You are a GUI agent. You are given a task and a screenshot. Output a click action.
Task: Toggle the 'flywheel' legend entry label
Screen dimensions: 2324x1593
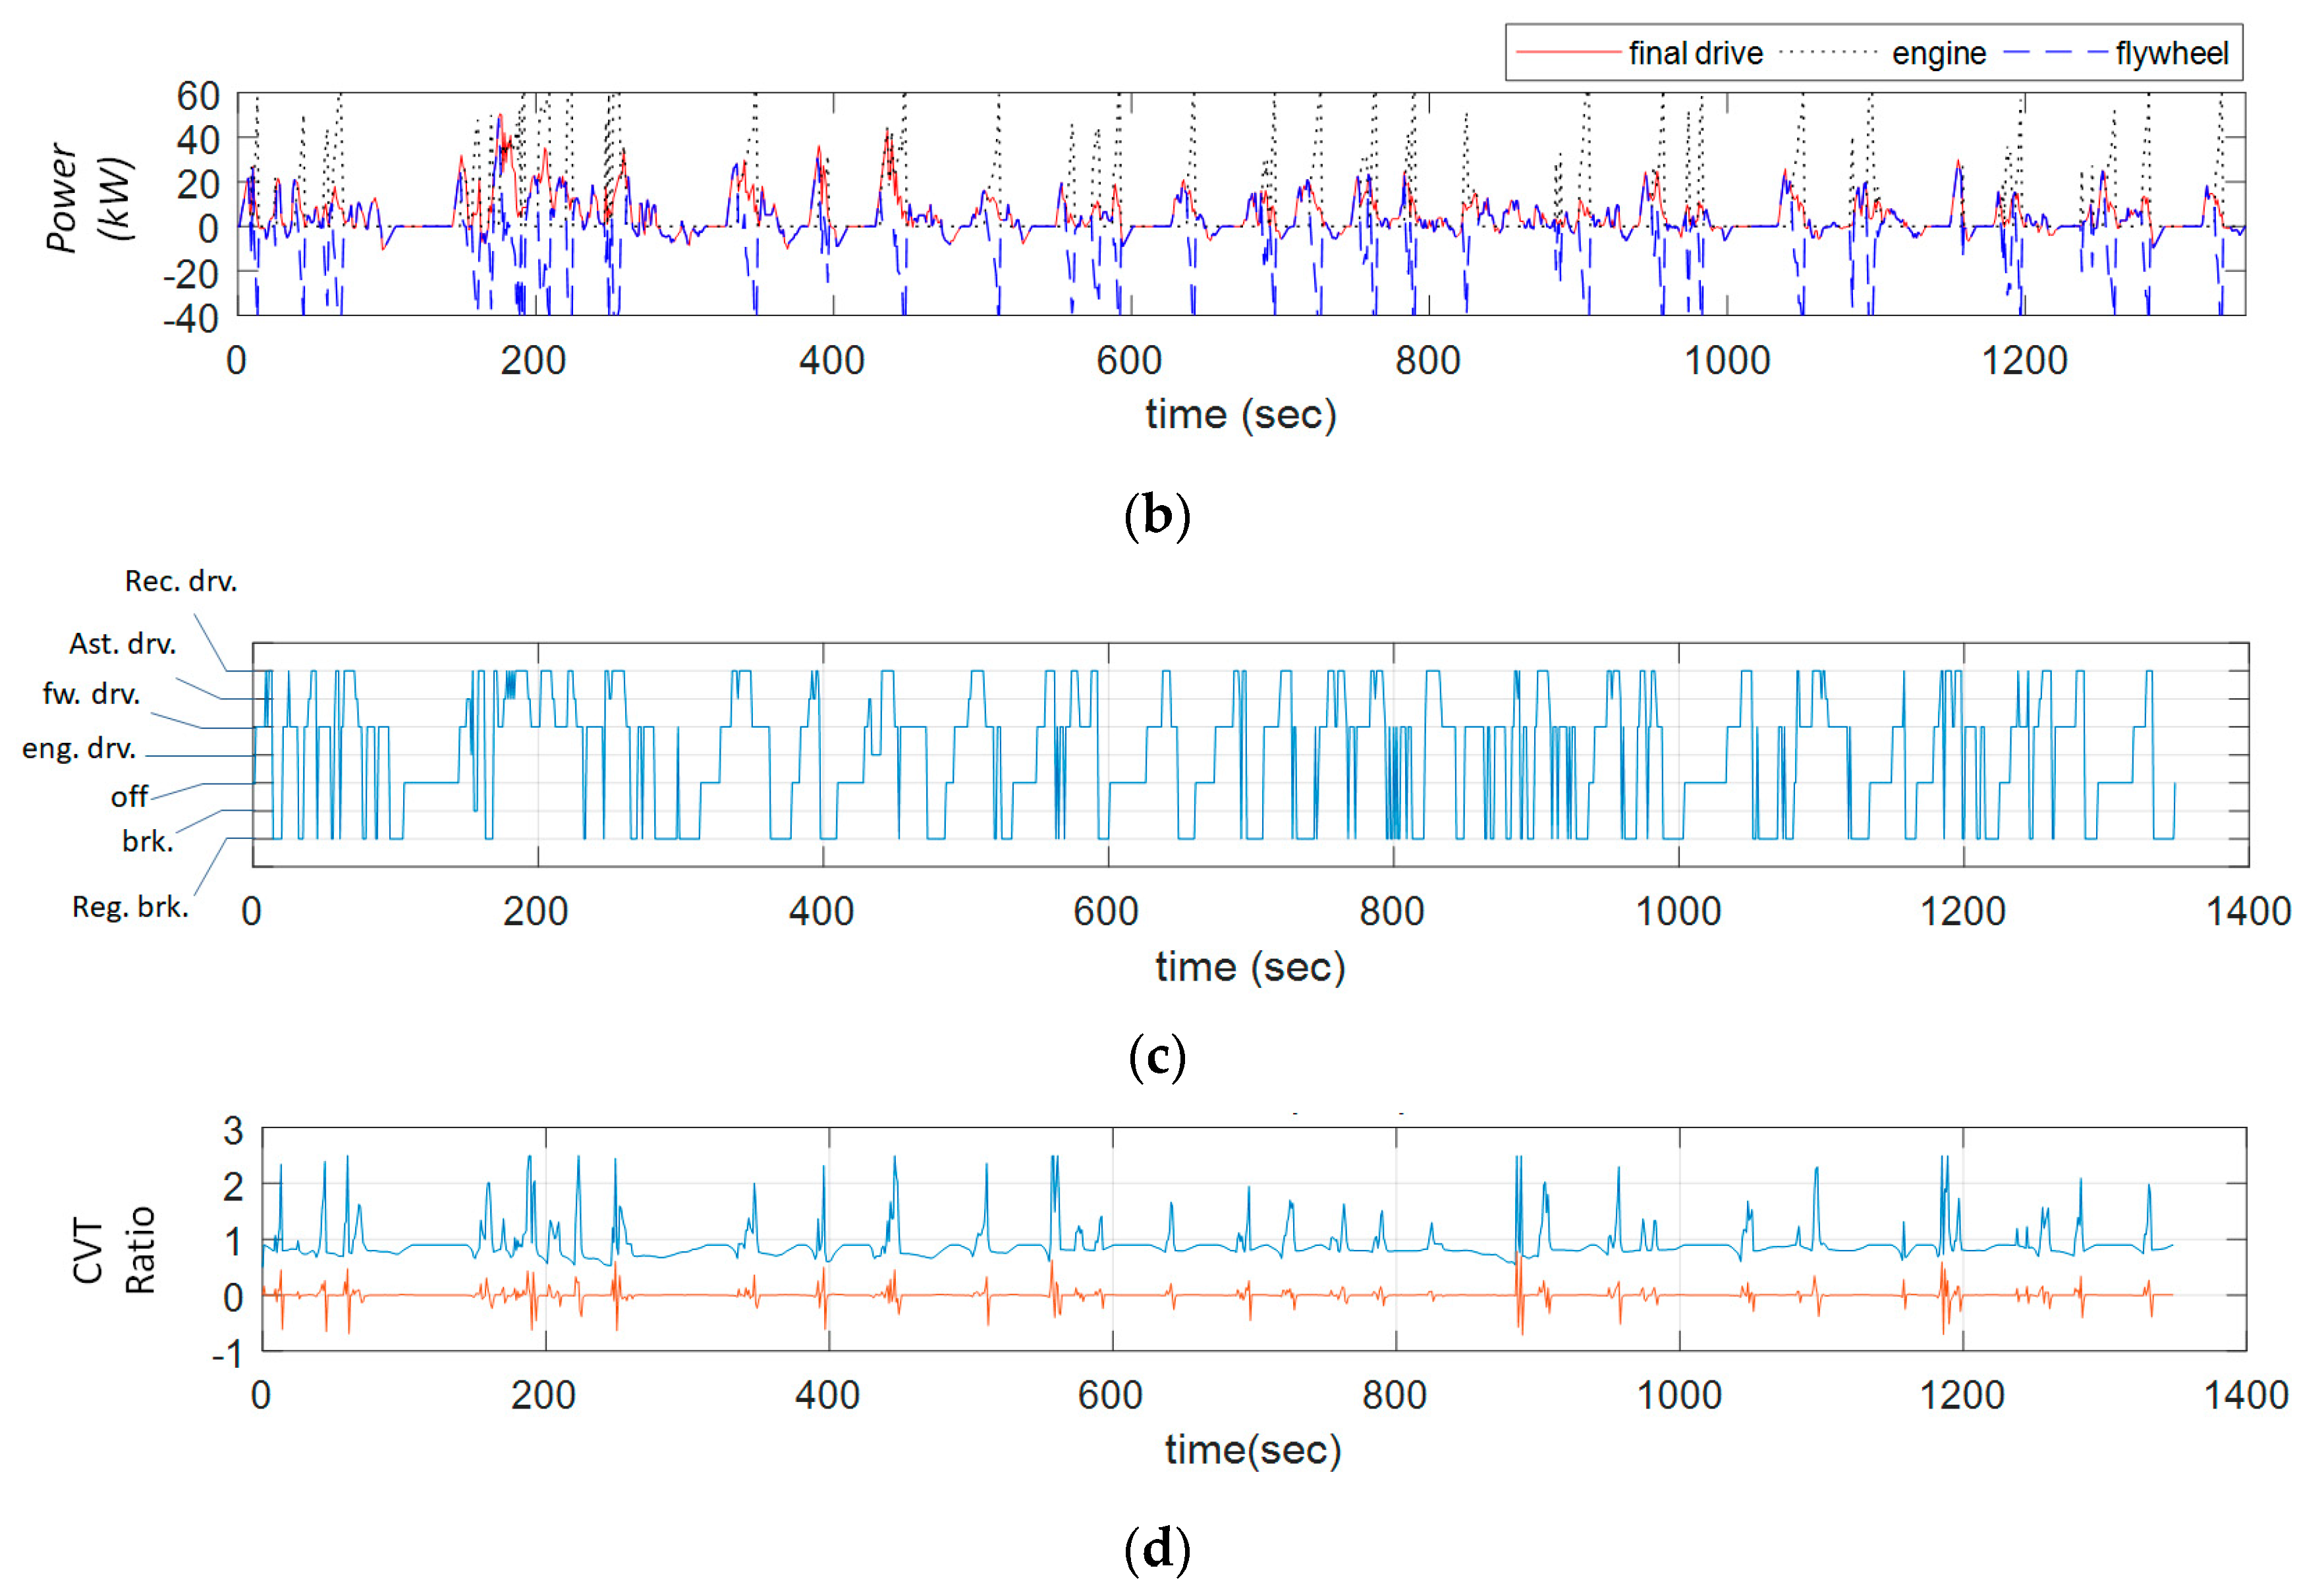2172,53
